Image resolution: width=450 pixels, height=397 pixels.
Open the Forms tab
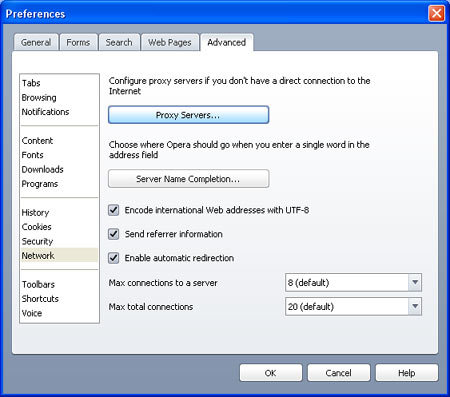click(x=78, y=42)
